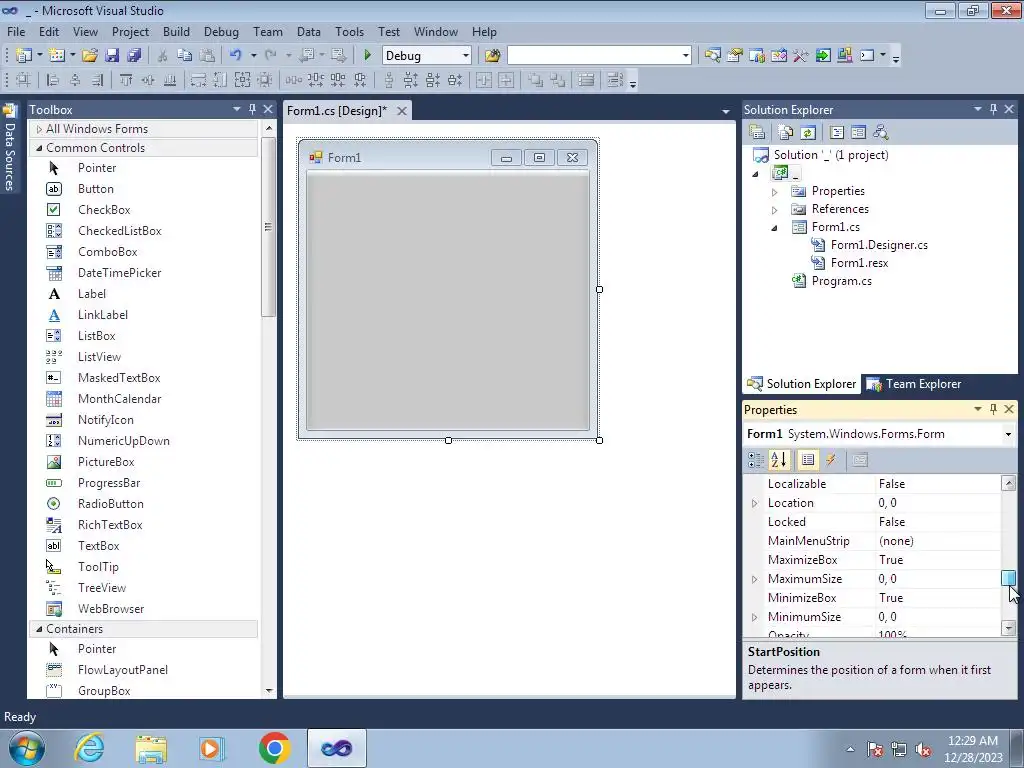Click the Tab Order layout icon
Screen dimensions: 1024x768
point(615,80)
